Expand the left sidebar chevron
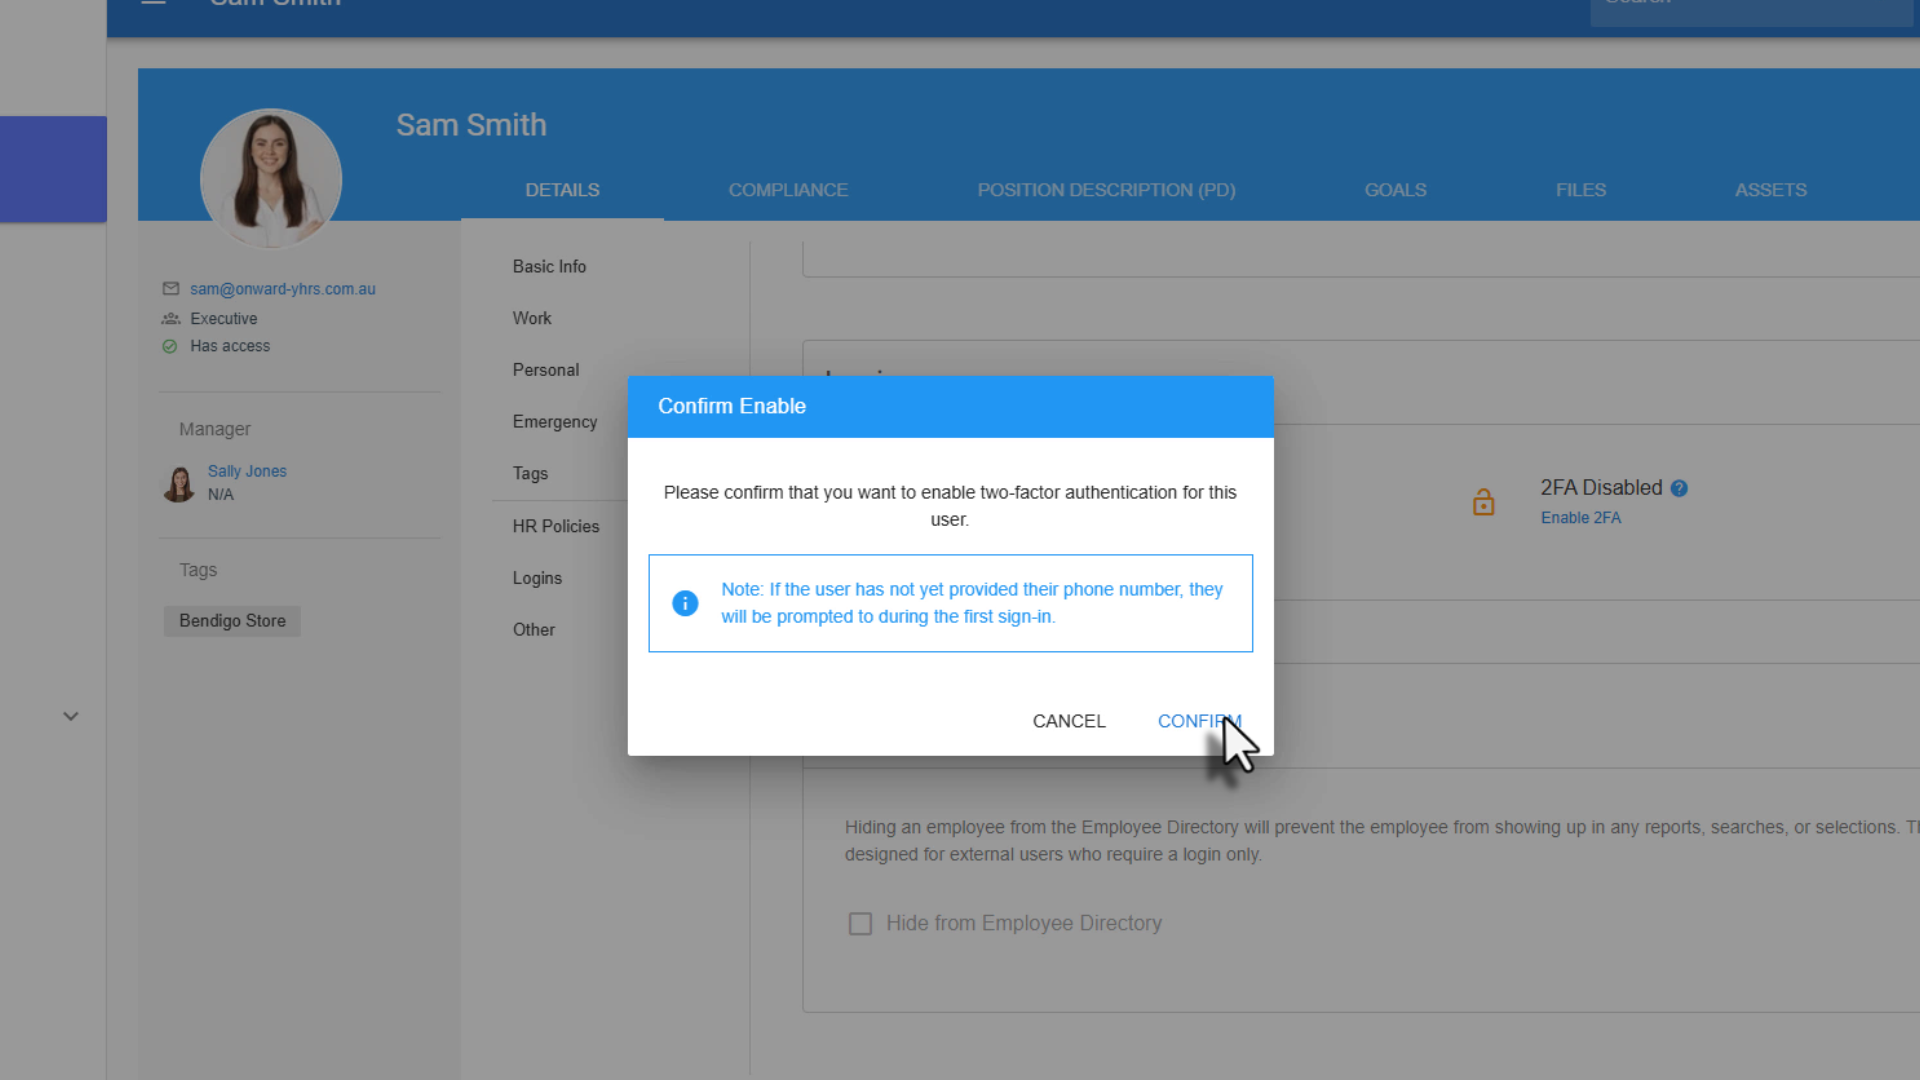 (x=71, y=716)
